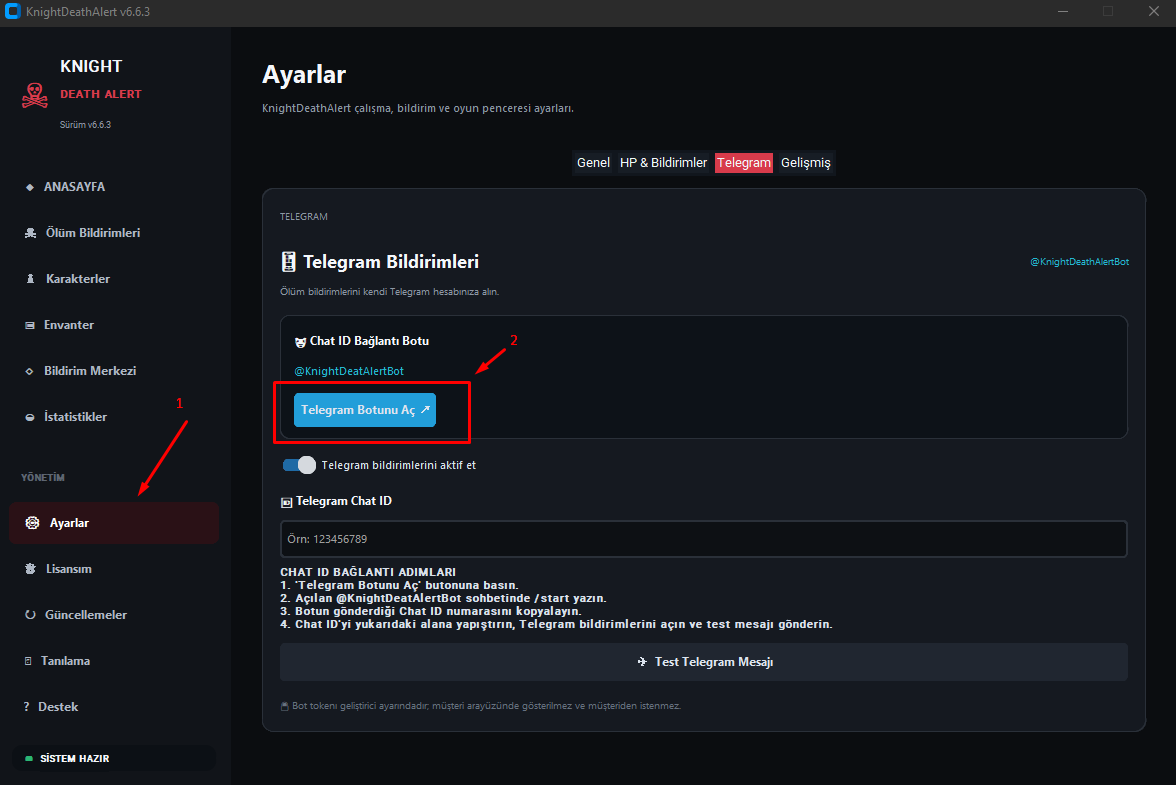Open the Gelişmiş tab
Screen dimensions: 1176x785
(x=806, y=163)
